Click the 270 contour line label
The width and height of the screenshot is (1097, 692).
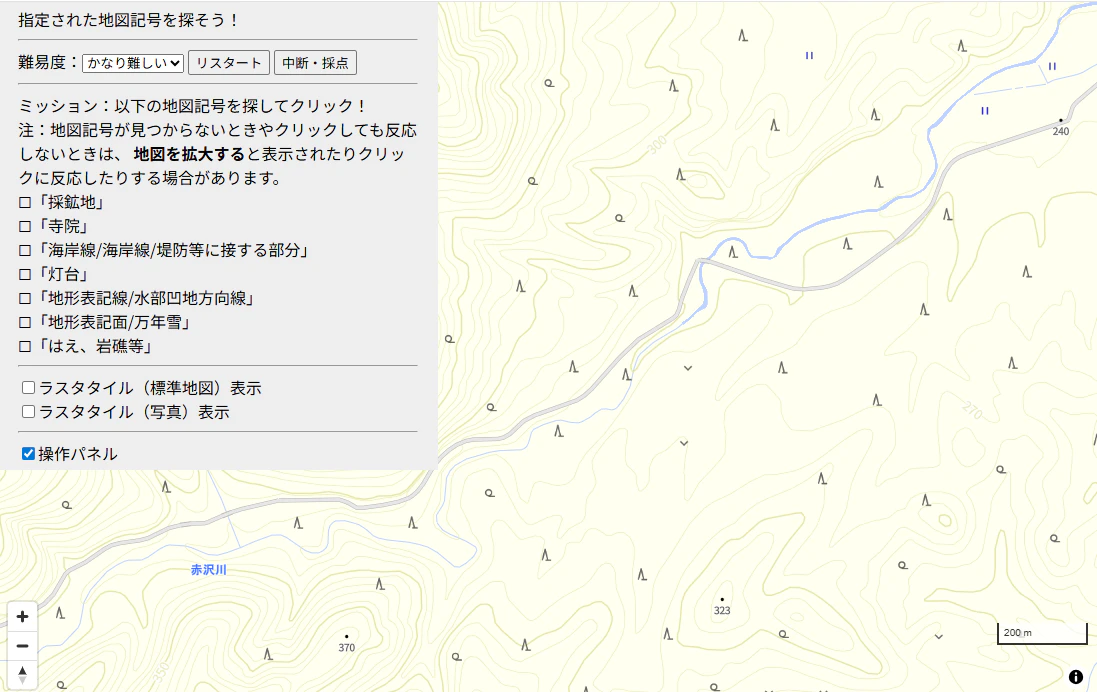(972, 409)
